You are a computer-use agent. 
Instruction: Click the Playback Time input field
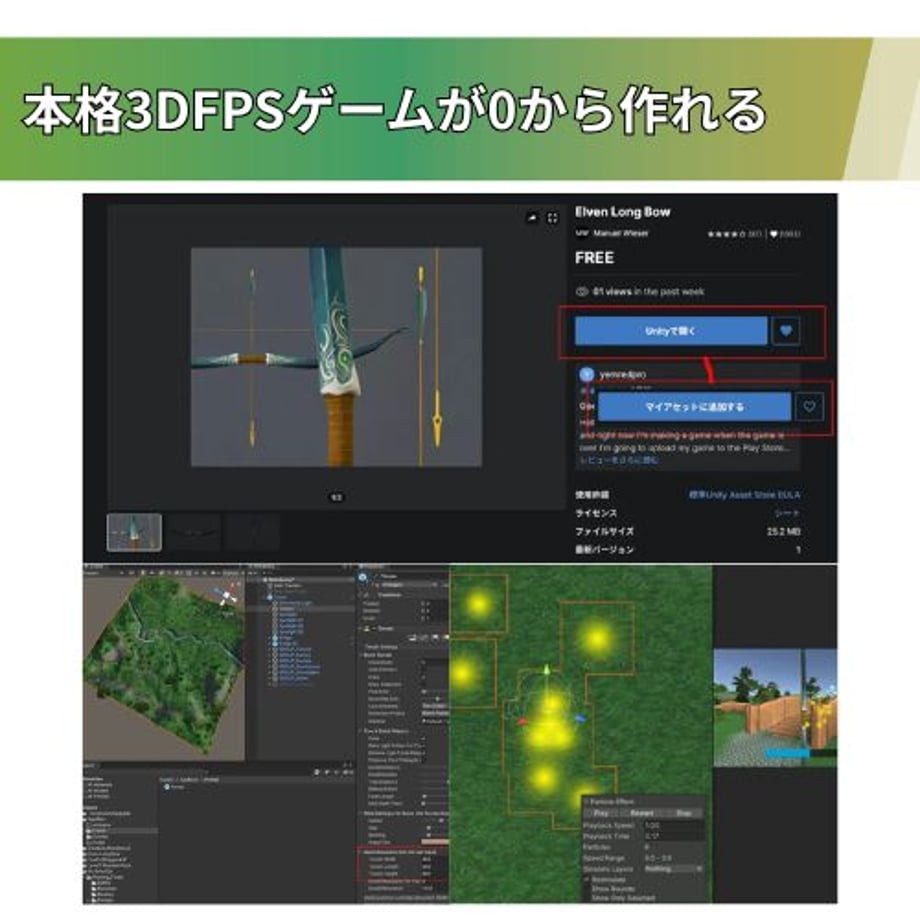(x=674, y=836)
